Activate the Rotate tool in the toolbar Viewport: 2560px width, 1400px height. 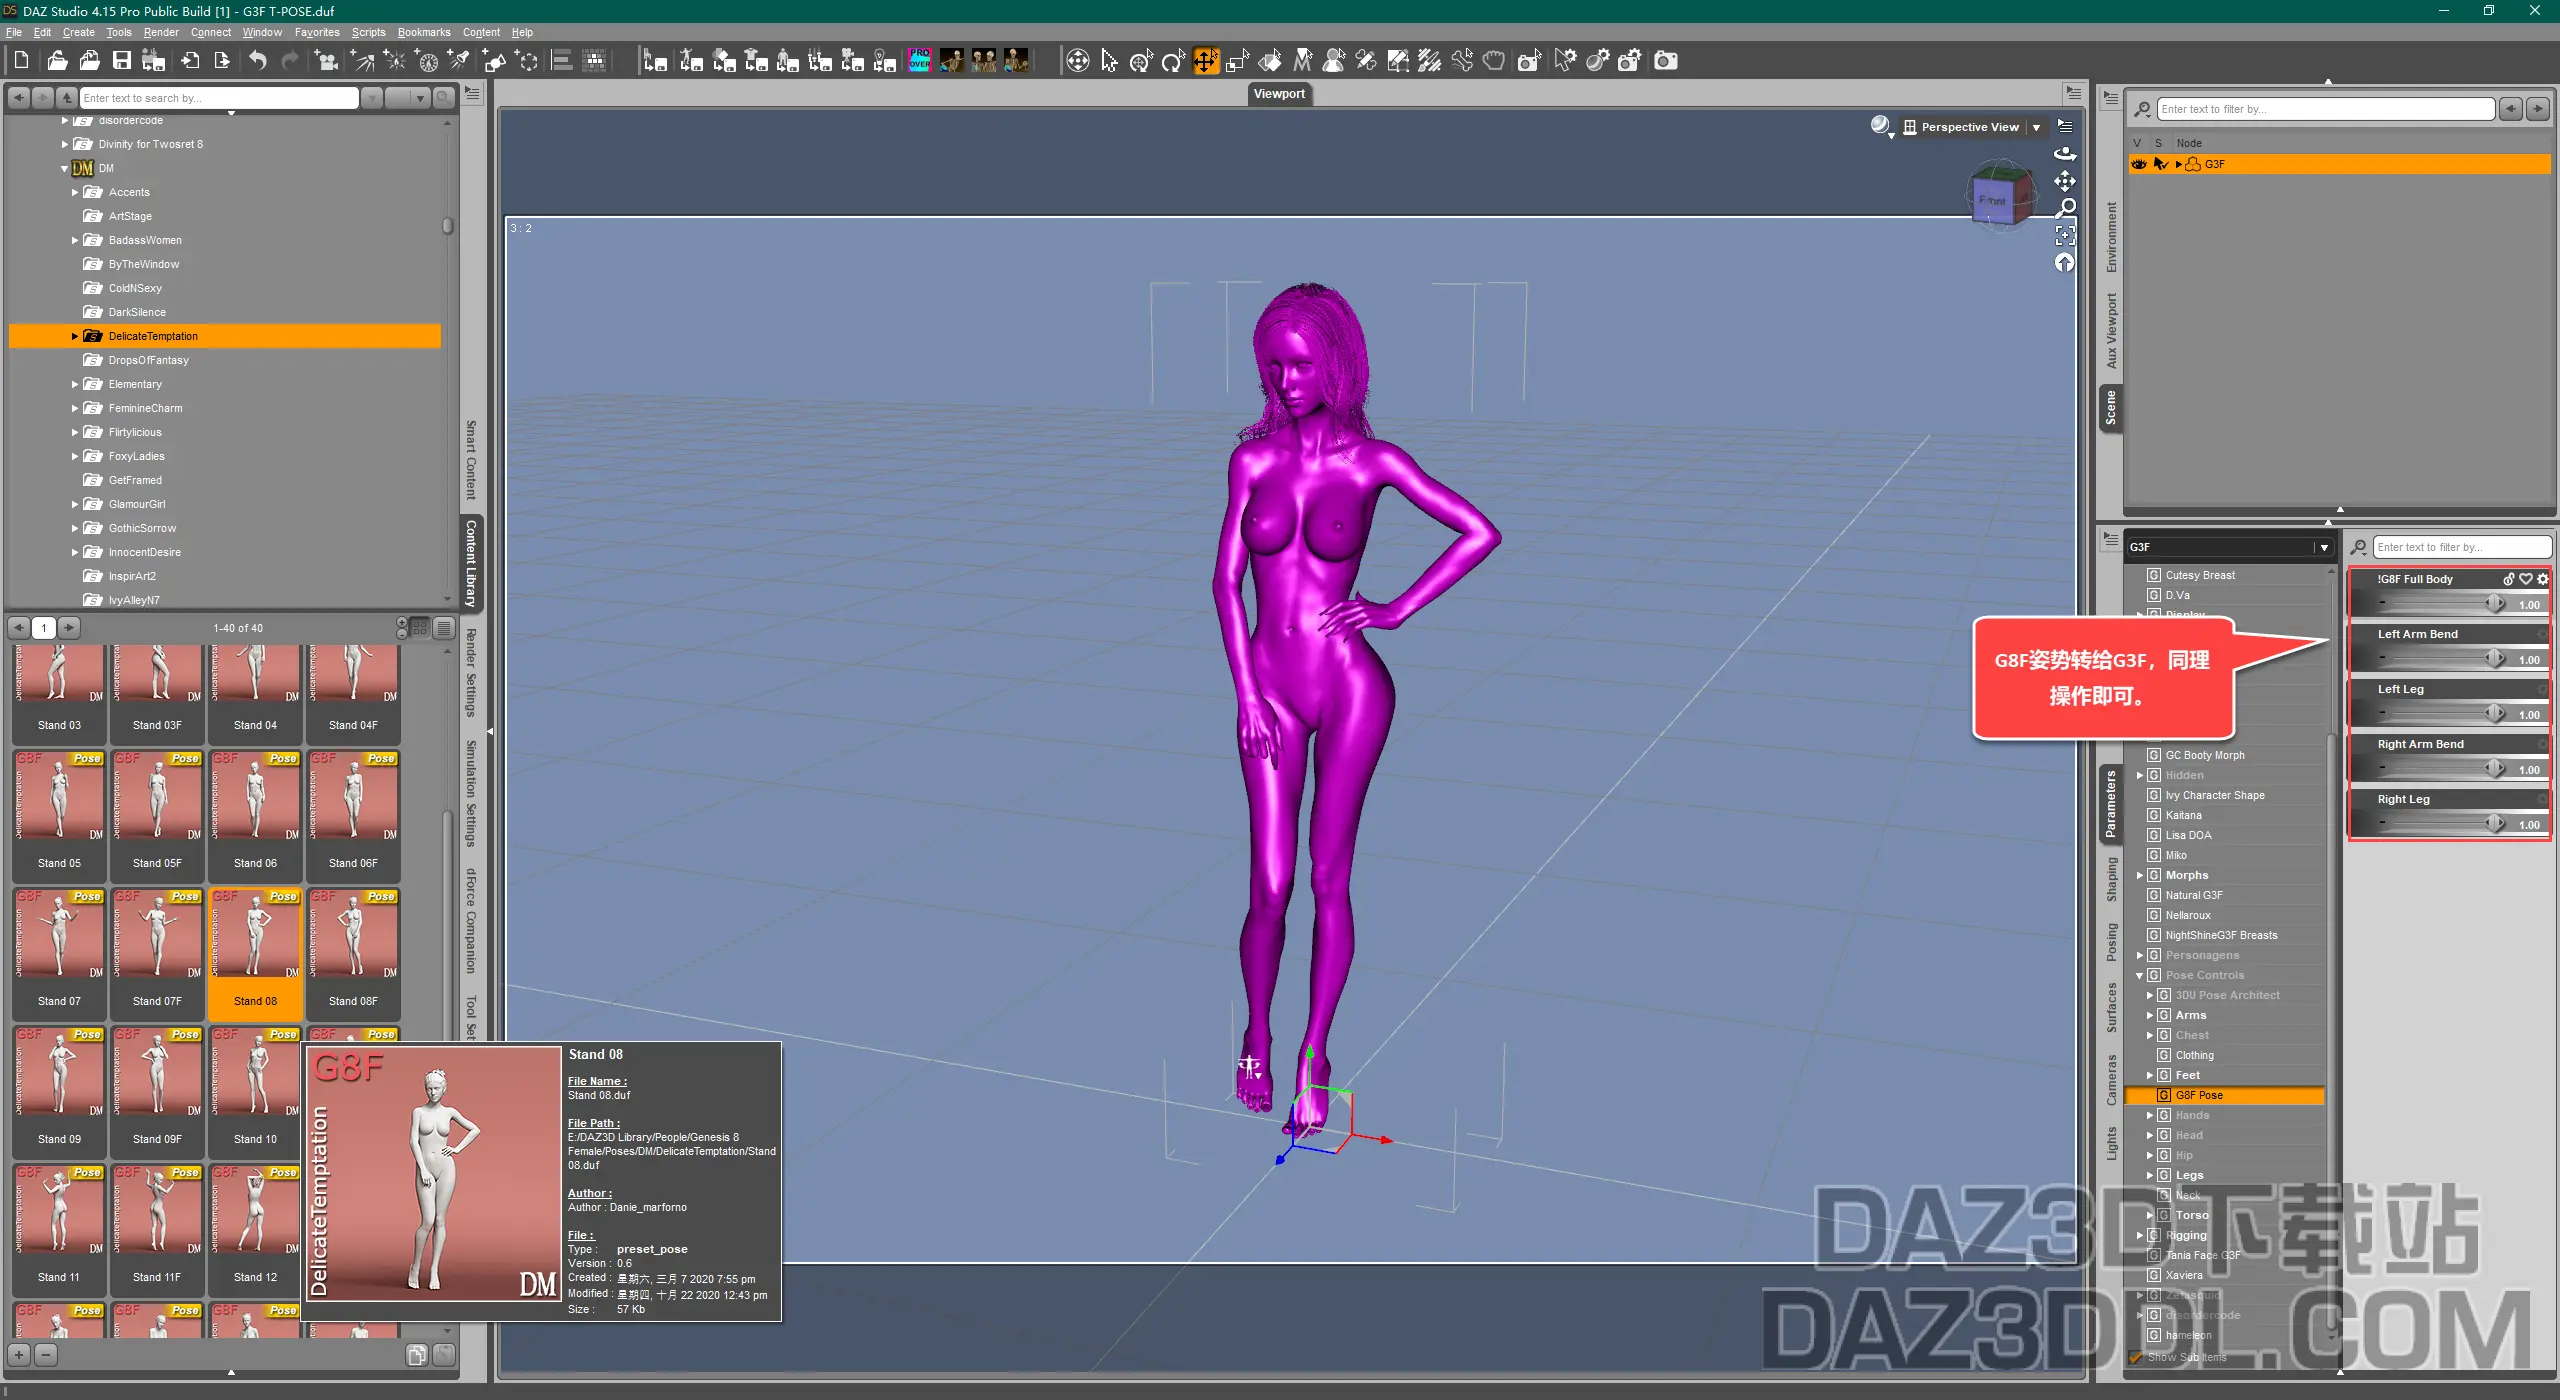(1173, 61)
